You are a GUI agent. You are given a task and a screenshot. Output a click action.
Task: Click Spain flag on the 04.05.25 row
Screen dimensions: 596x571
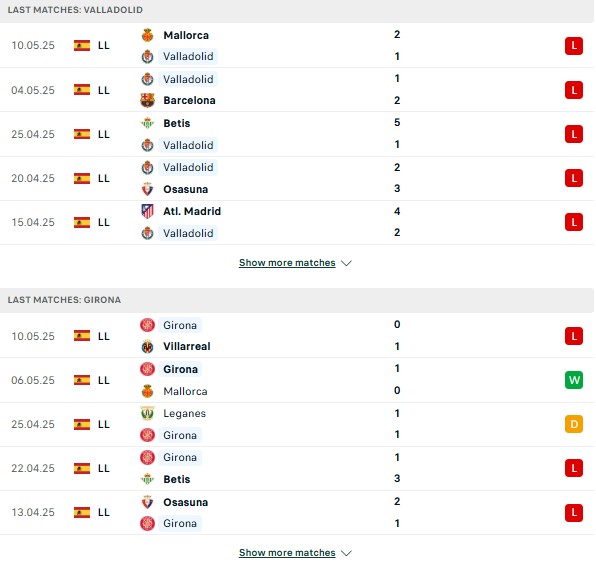[82, 90]
